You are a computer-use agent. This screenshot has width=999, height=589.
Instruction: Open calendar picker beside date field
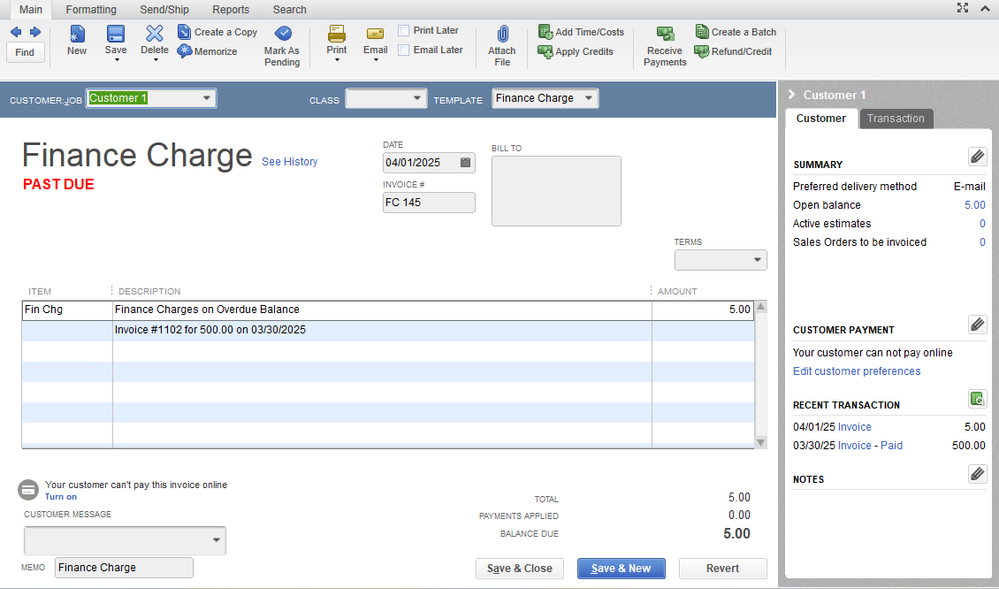tap(466, 163)
